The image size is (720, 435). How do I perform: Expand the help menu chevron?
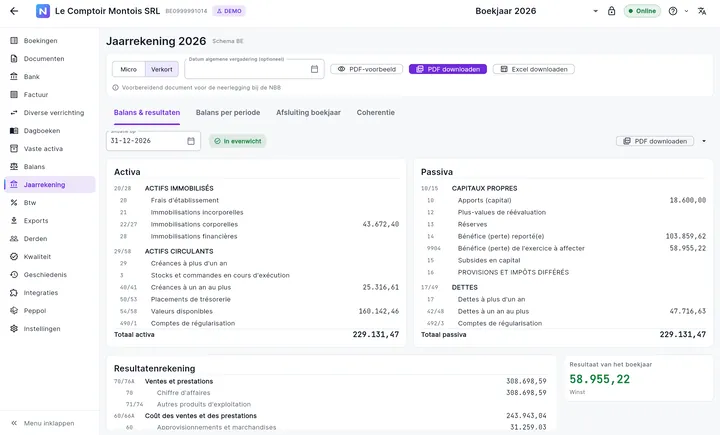[x=686, y=11]
